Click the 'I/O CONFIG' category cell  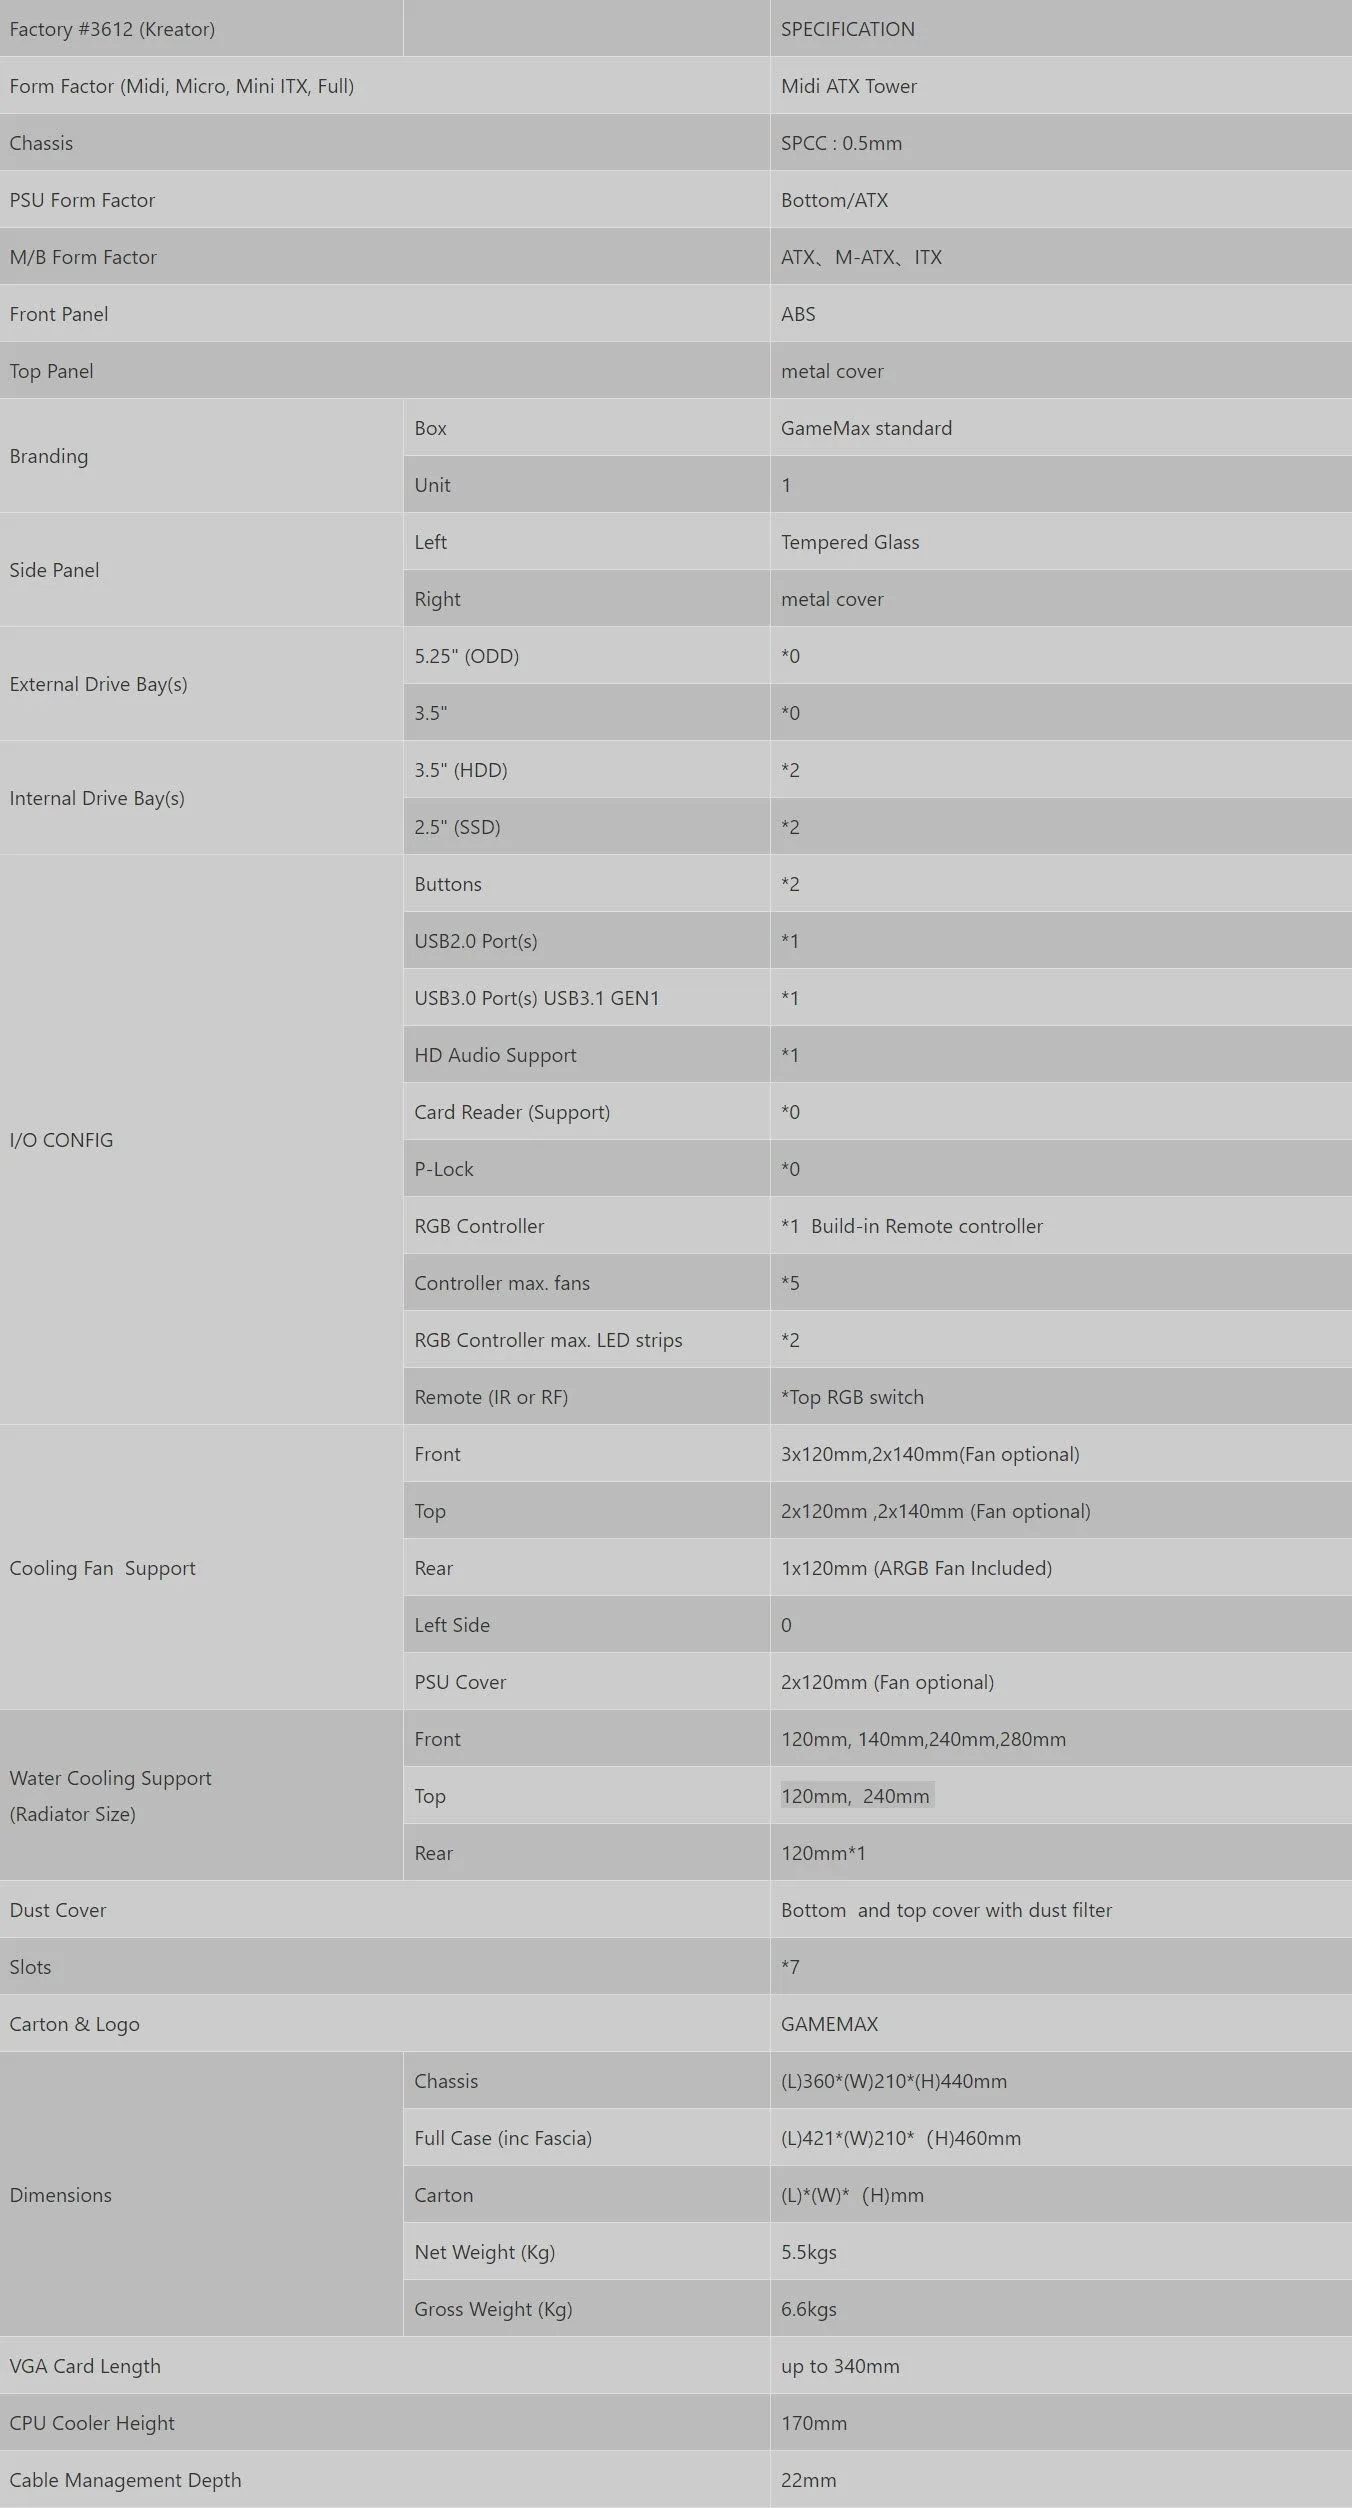(x=201, y=1140)
